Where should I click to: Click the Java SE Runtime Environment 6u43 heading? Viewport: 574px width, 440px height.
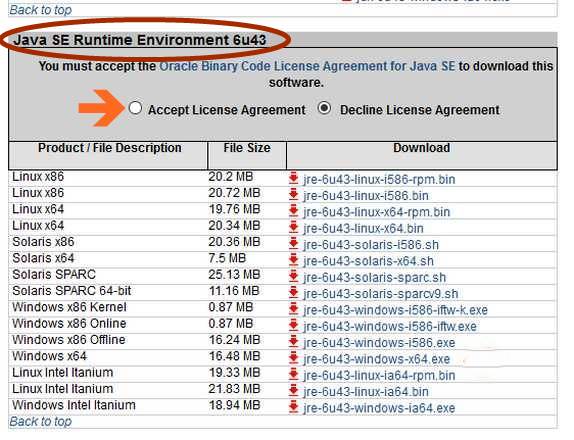click(140, 40)
